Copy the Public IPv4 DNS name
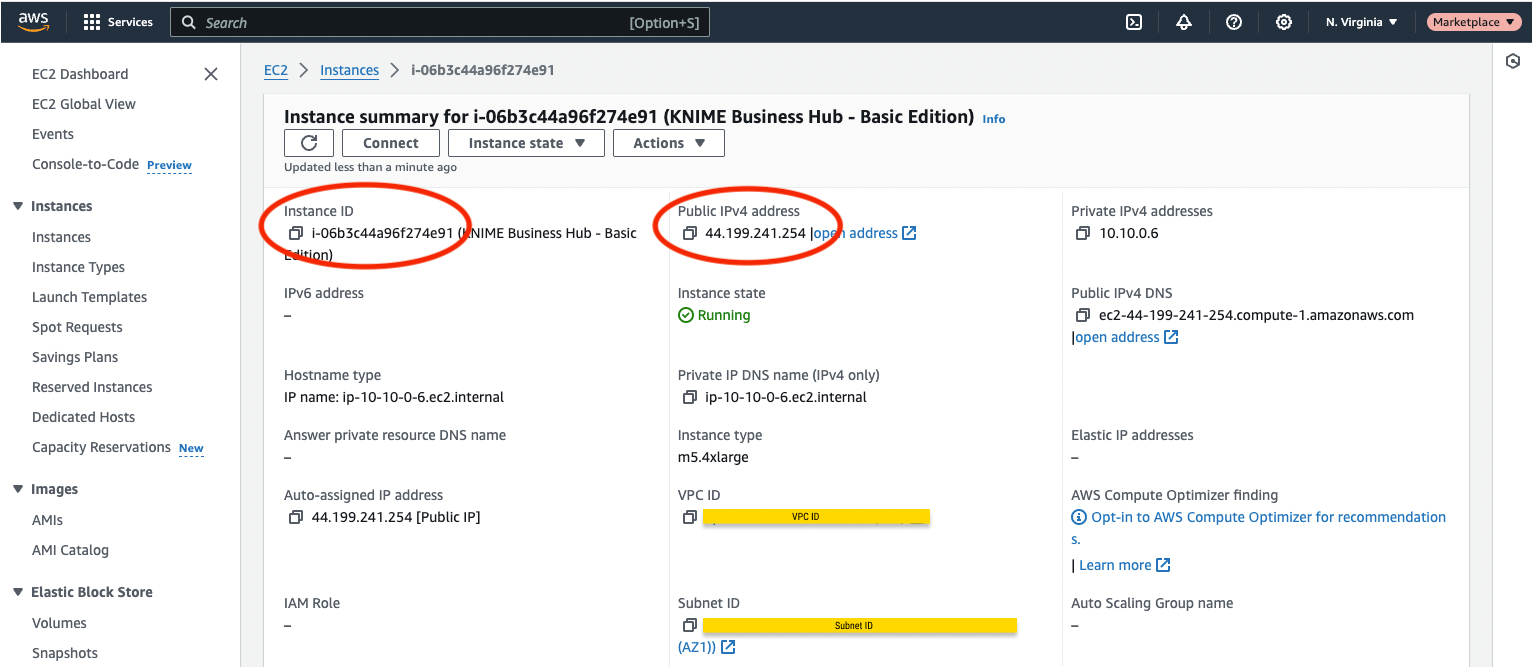Viewport: 1532px width, 667px height. (1083, 315)
